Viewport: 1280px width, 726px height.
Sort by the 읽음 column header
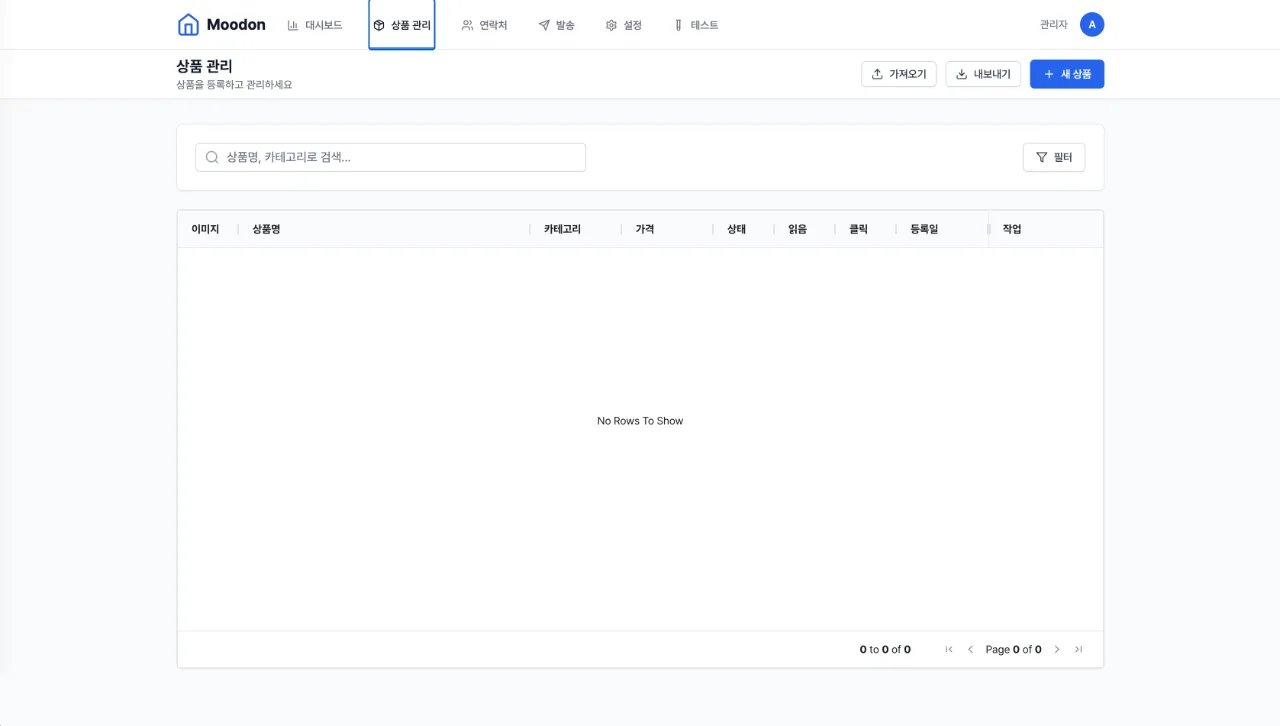[798, 229]
